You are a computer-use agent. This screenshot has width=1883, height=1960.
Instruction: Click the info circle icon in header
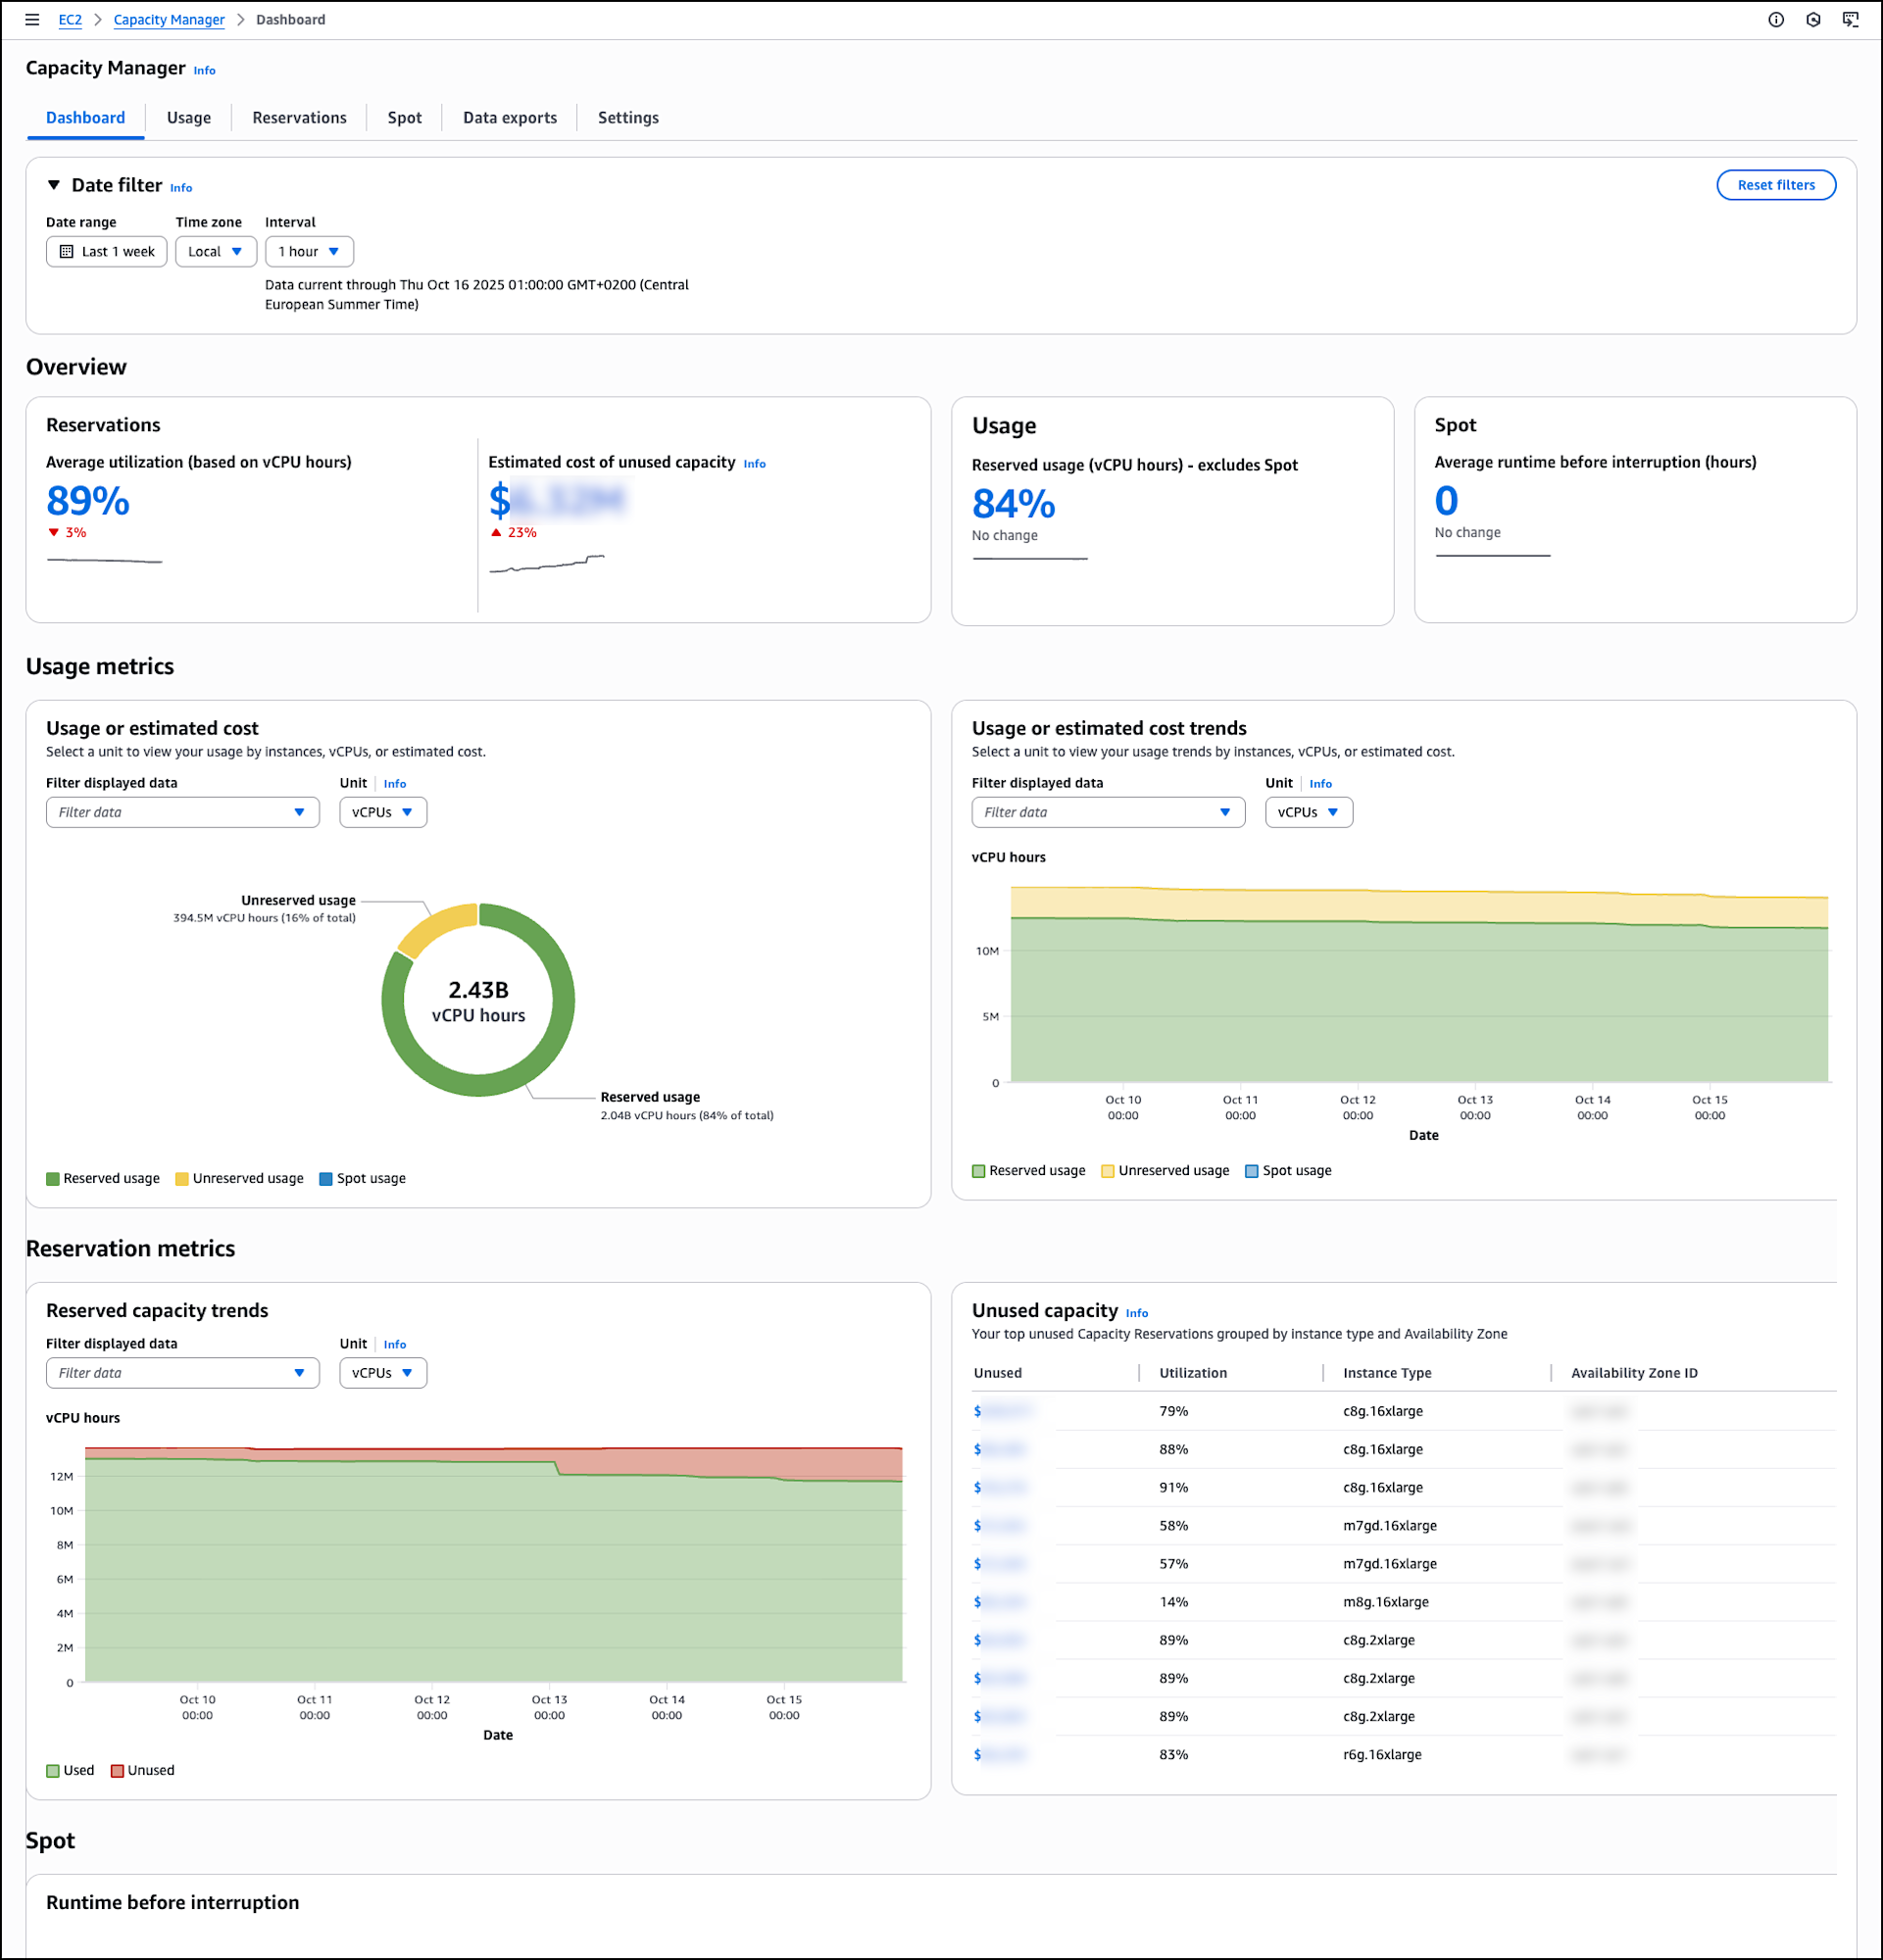click(1776, 20)
